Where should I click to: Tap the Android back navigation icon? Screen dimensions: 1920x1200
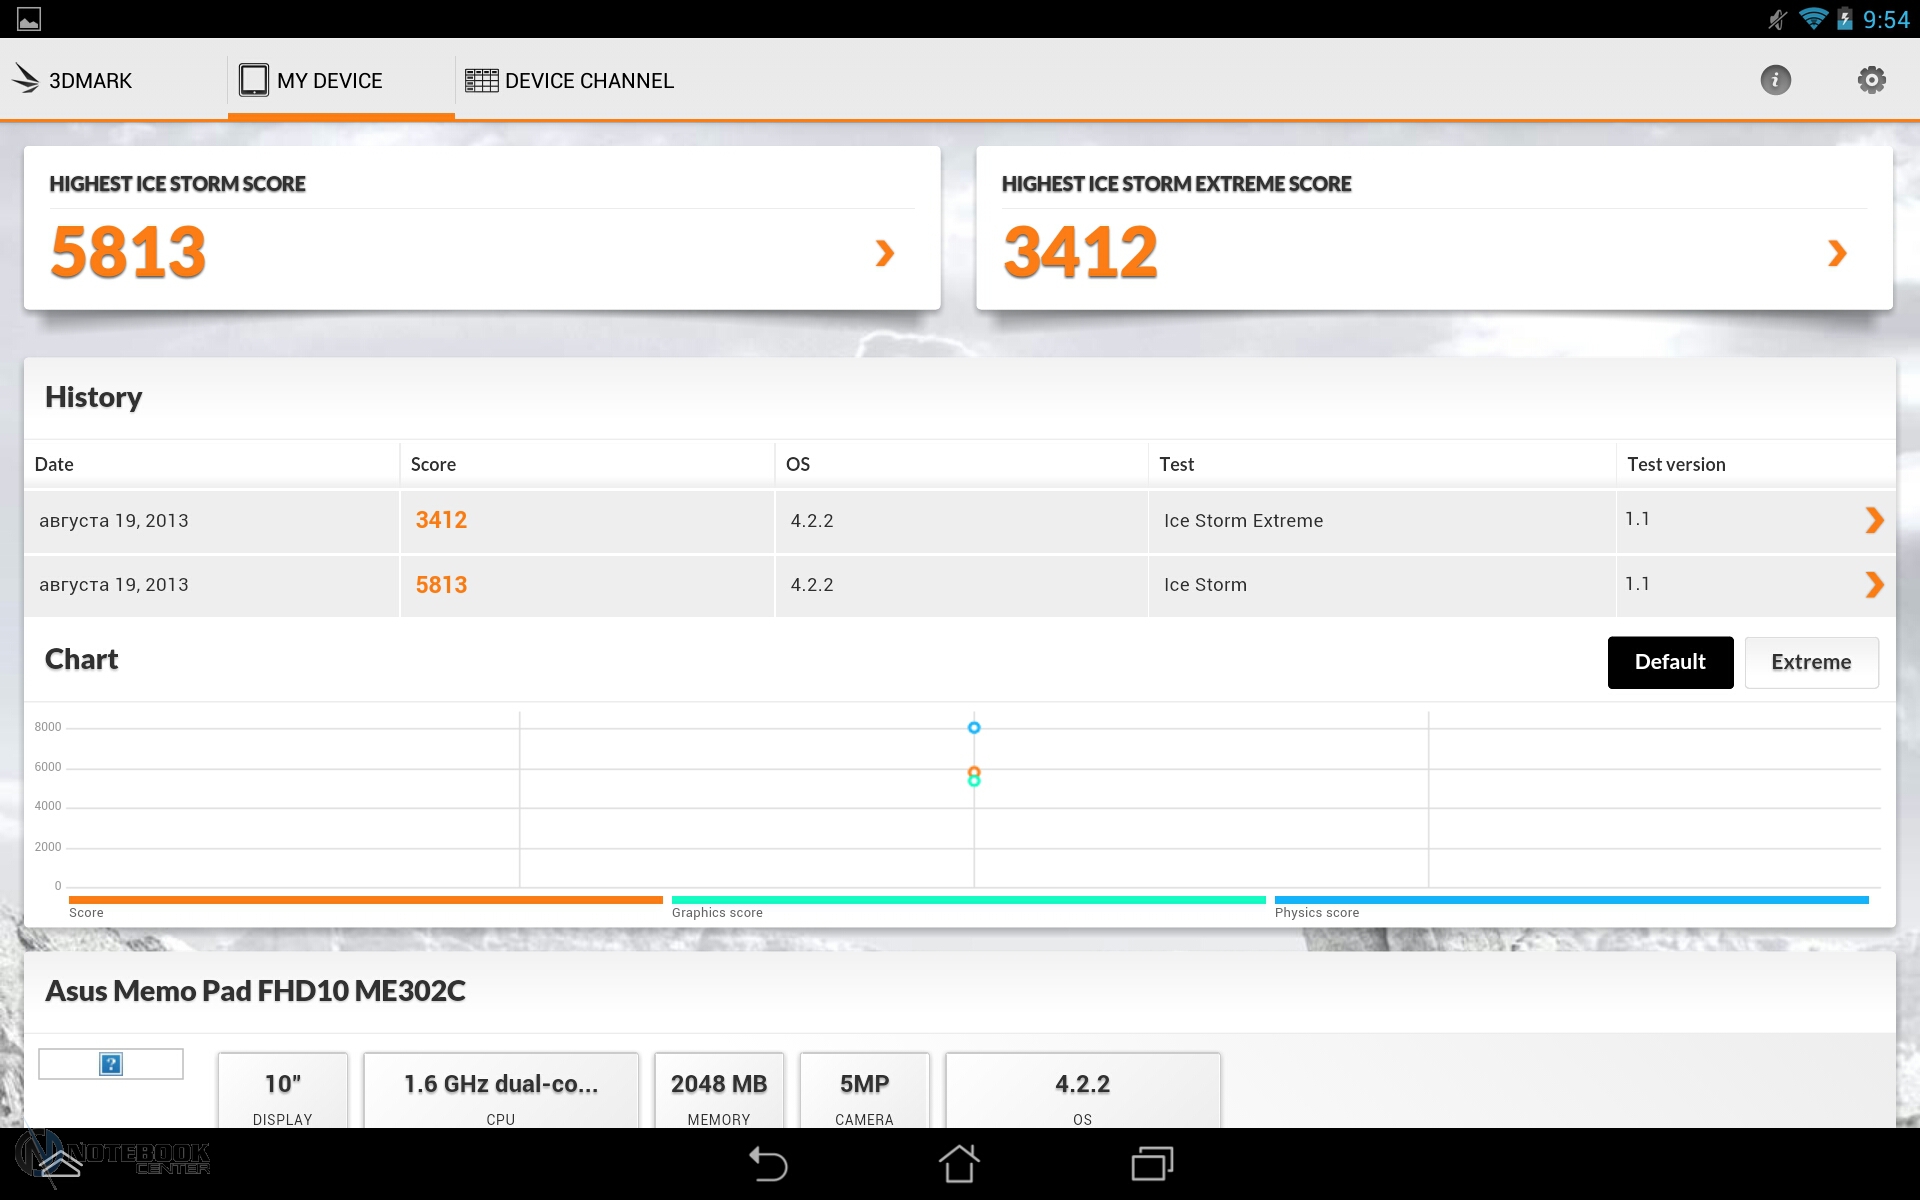768,1164
